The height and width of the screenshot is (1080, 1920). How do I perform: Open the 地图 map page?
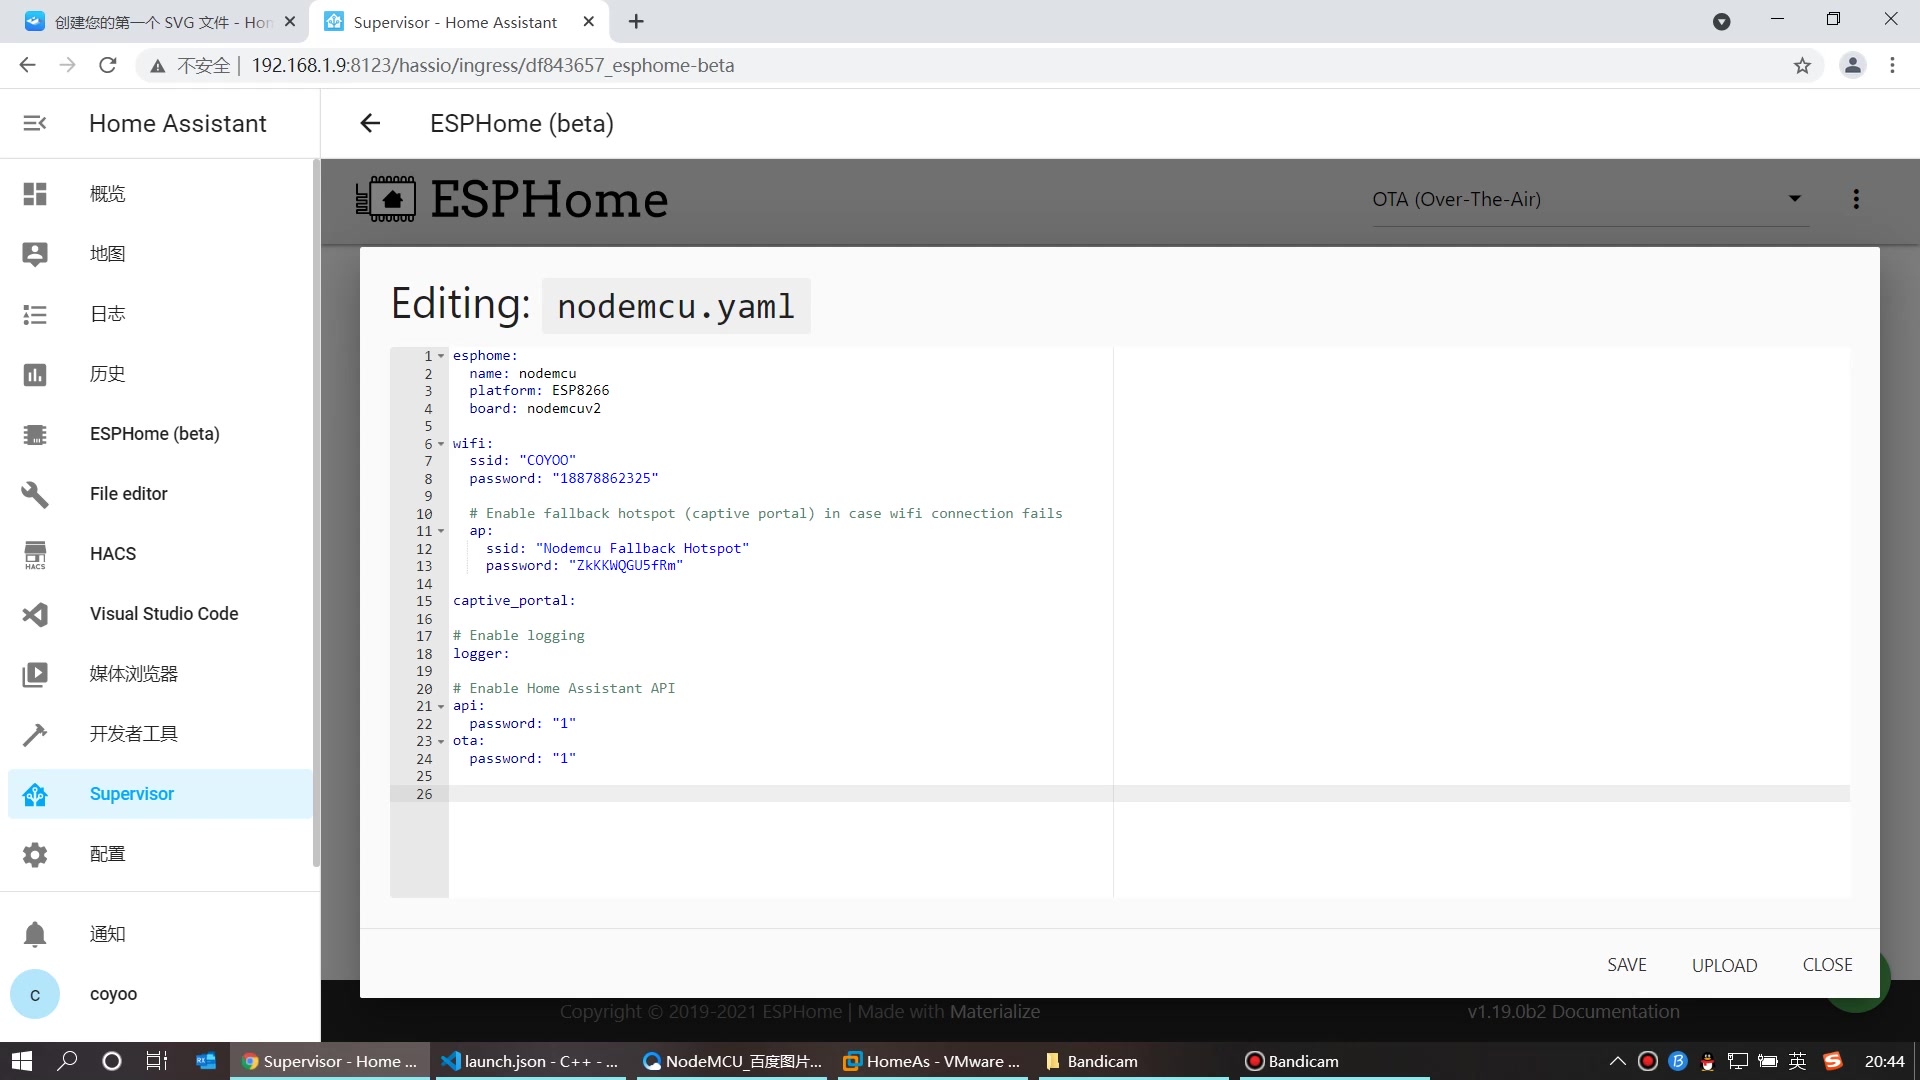click(x=160, y=254)
